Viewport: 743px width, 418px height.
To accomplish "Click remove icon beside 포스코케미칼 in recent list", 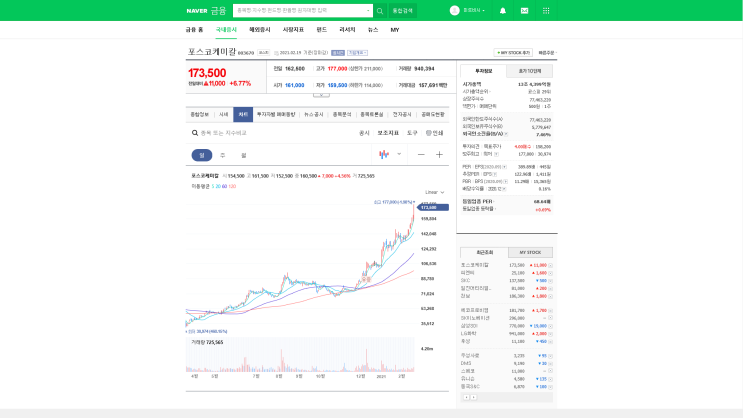I will click(x=551, y=265).
